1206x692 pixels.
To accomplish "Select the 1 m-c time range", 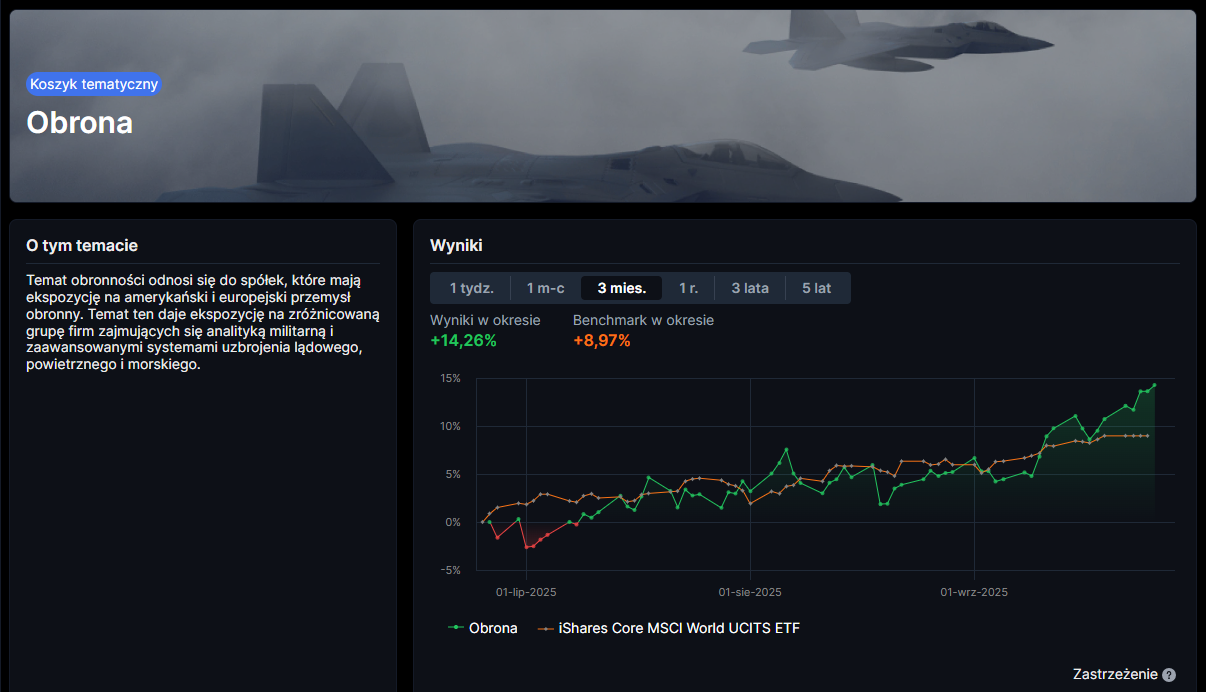I will click(546, 288).
